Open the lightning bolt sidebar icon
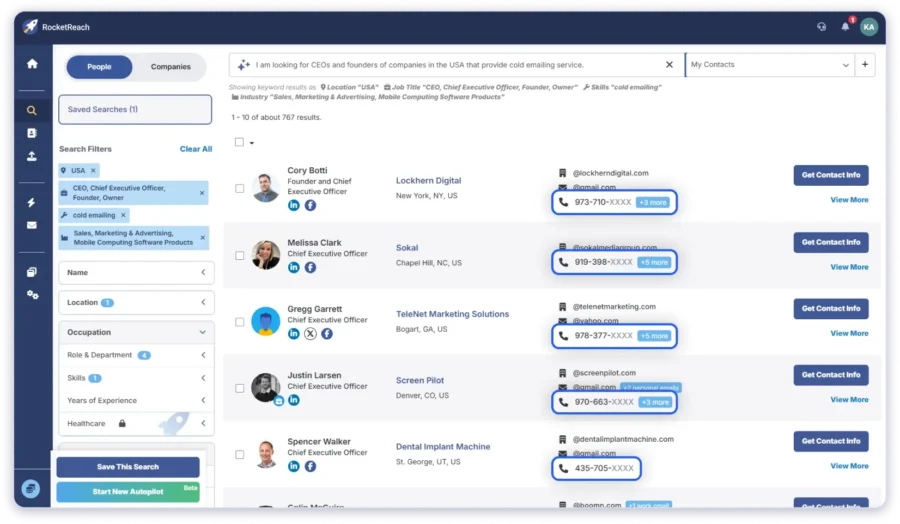 click(x=32, y=202)
